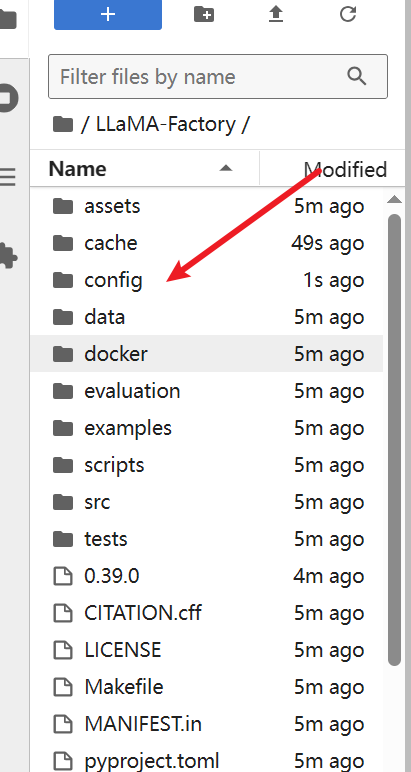Viewport: 411px width, 772px height.
Task: Select the examples folder
Action: (207, 428)
